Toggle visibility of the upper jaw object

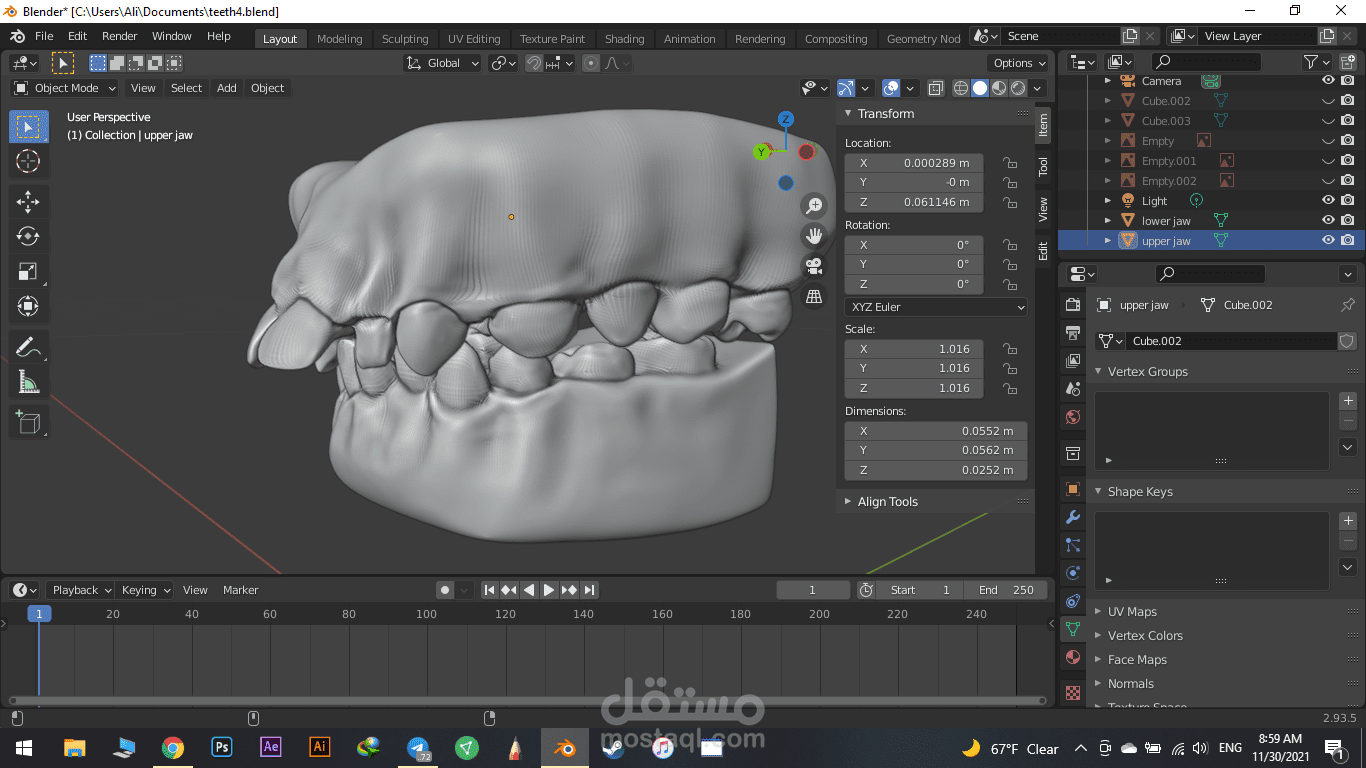click(x=1328, y=241)
